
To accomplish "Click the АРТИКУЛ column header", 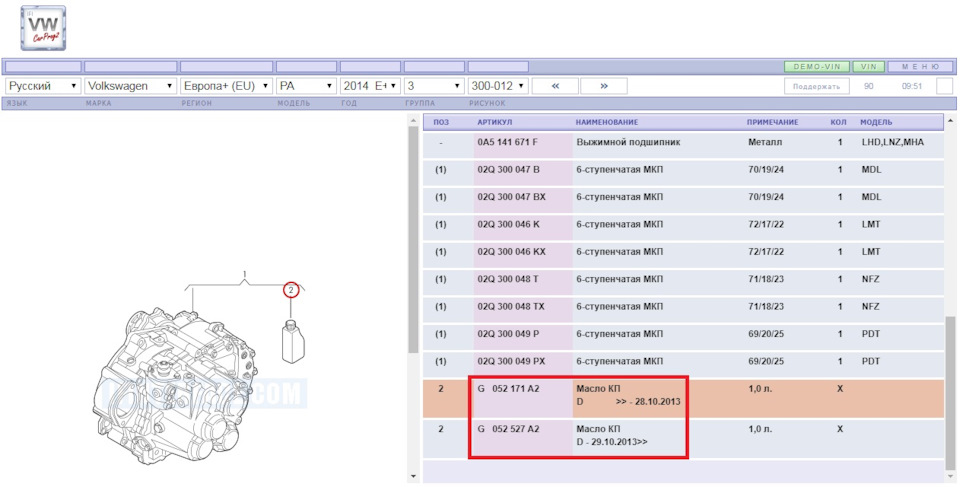I will (x=495, y=123).
